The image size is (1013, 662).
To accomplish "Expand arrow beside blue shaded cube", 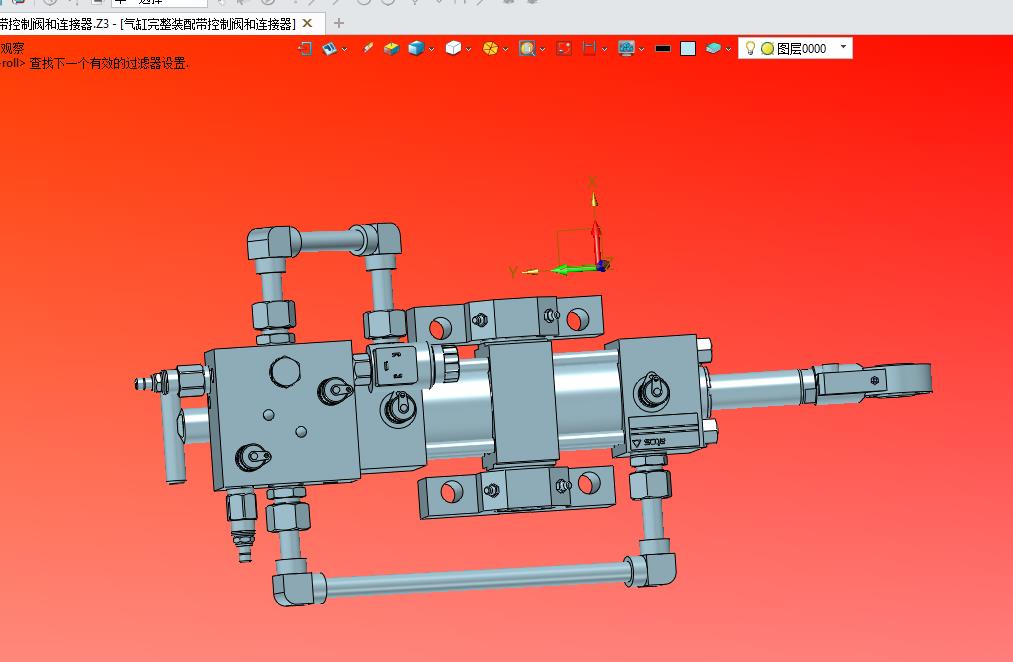I will 432,49.
